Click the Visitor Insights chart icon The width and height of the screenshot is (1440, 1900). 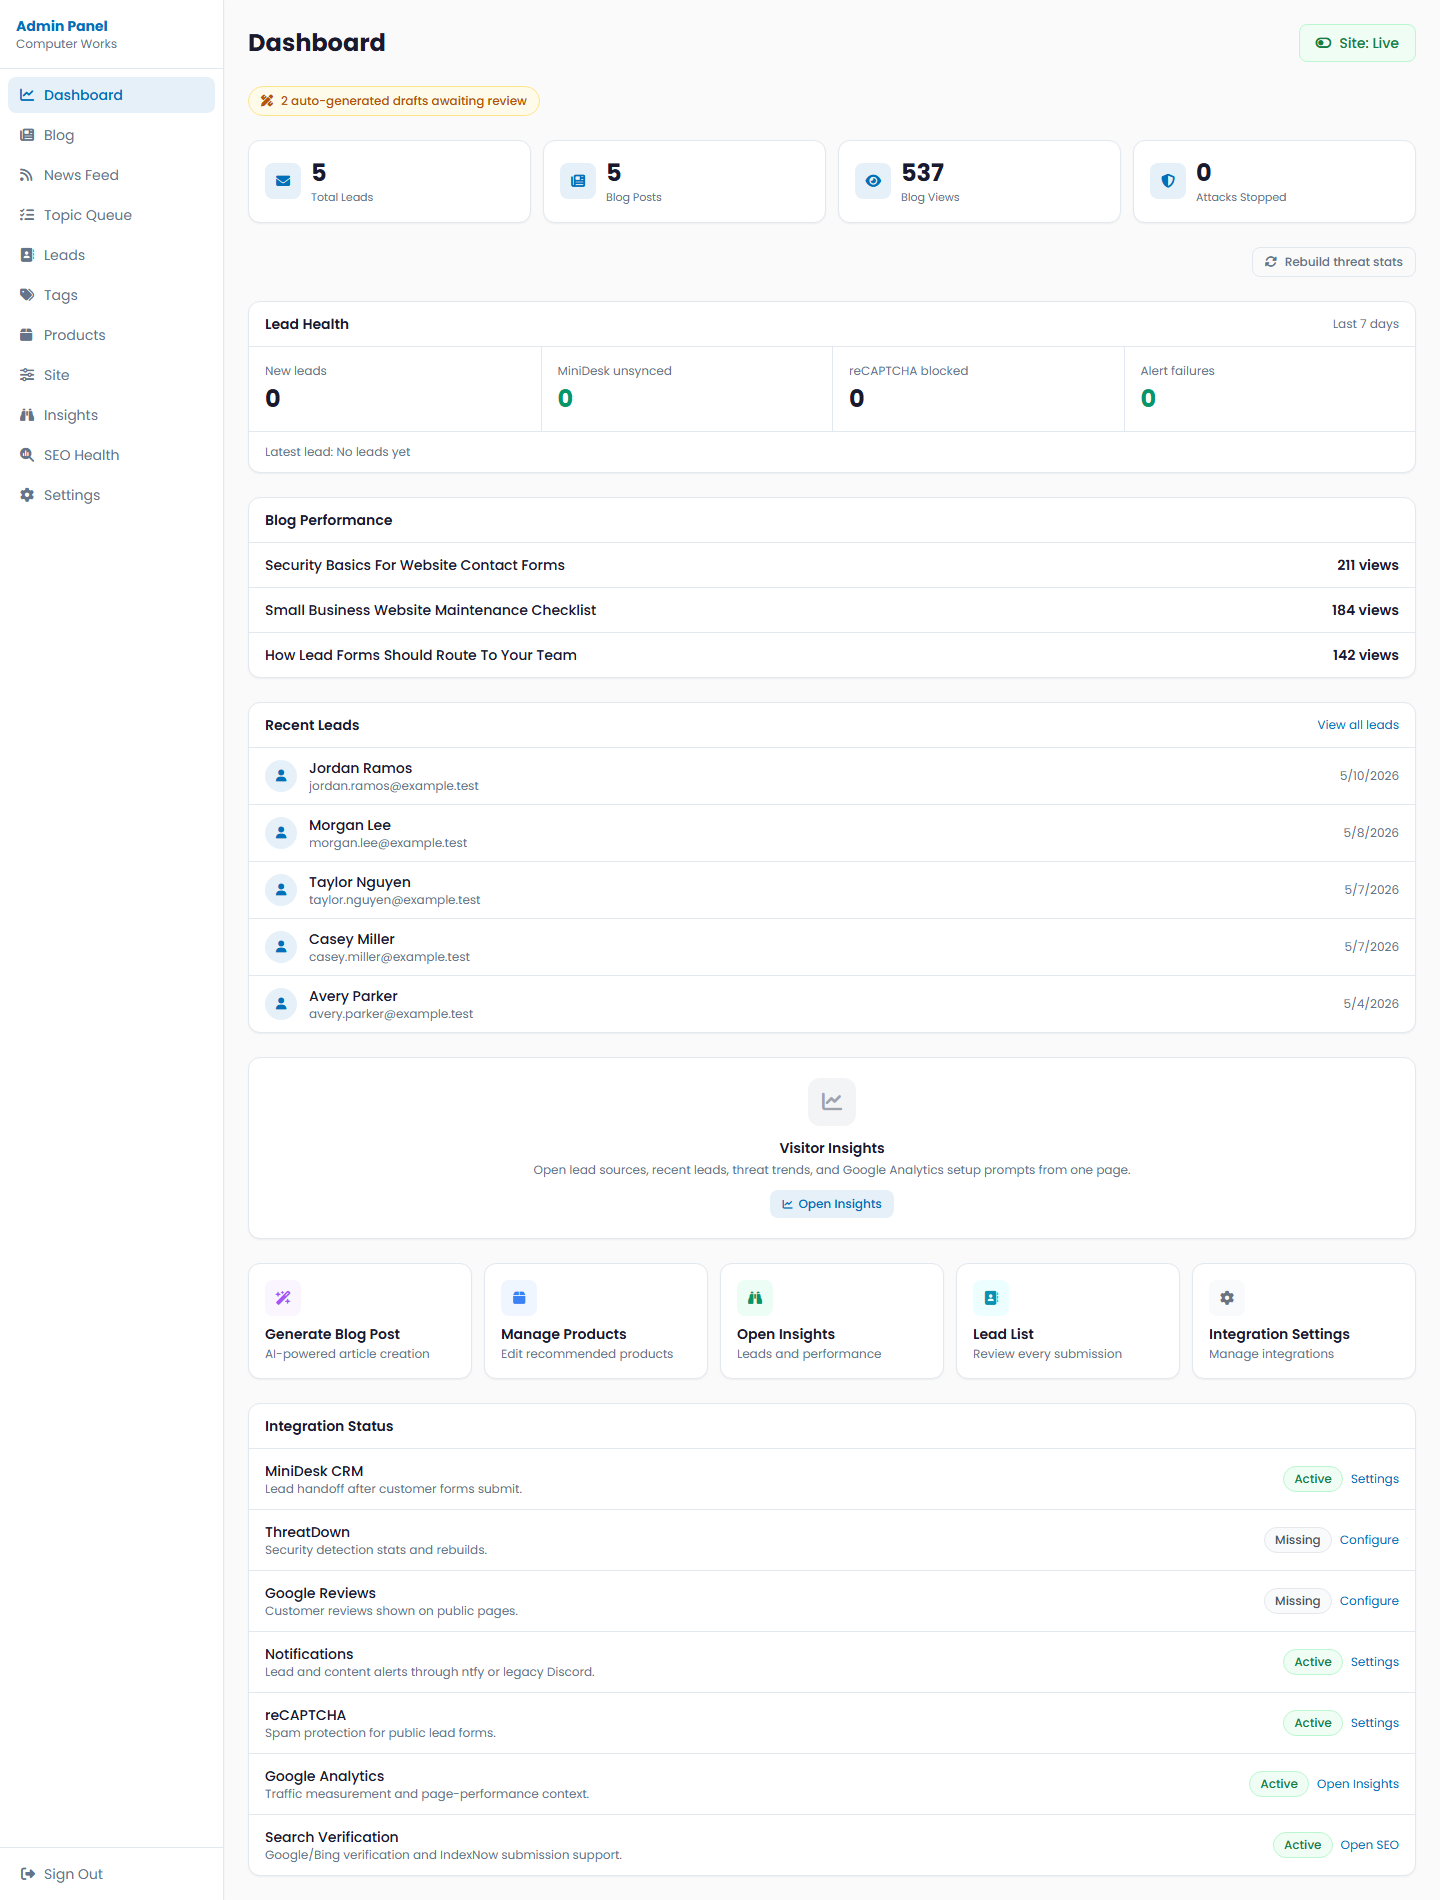832,1102
